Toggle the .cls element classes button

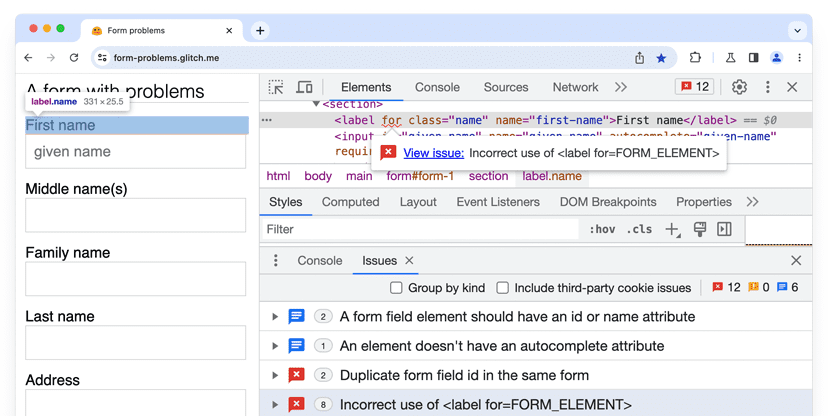click(639, 230)
